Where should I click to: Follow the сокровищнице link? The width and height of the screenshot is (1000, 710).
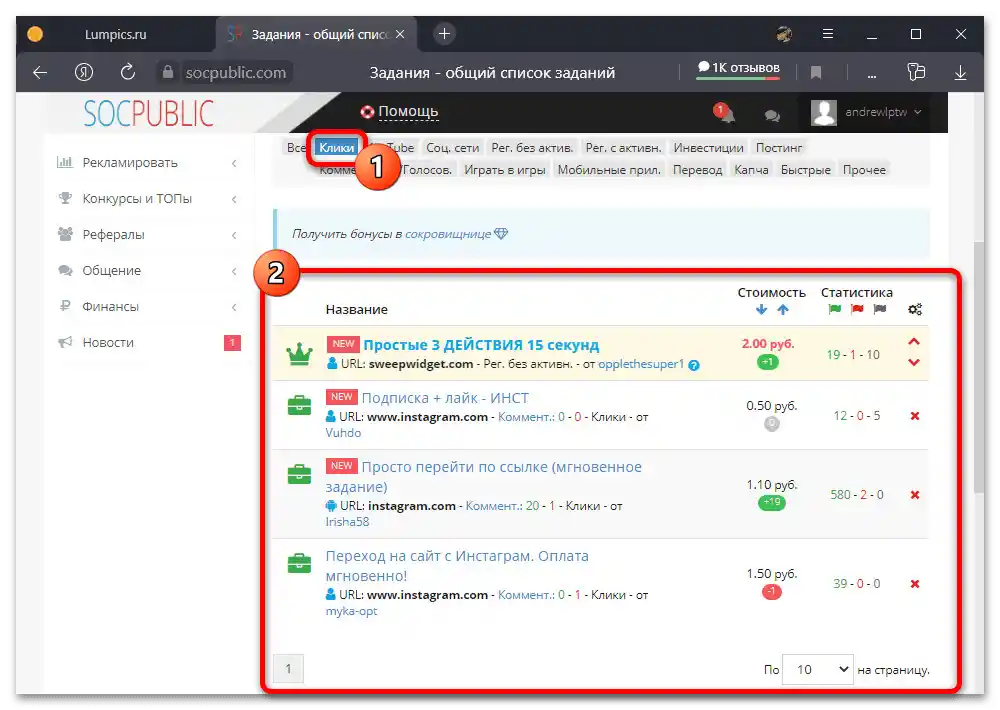point(448,234)
